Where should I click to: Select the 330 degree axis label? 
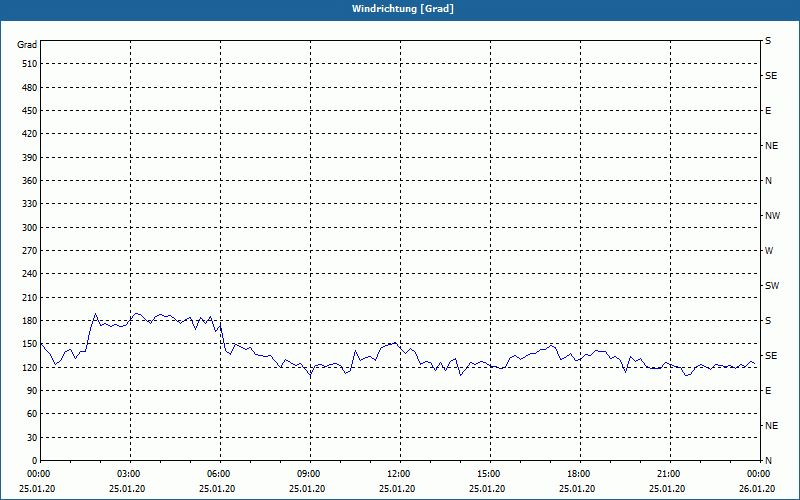[x=30, y=204]
